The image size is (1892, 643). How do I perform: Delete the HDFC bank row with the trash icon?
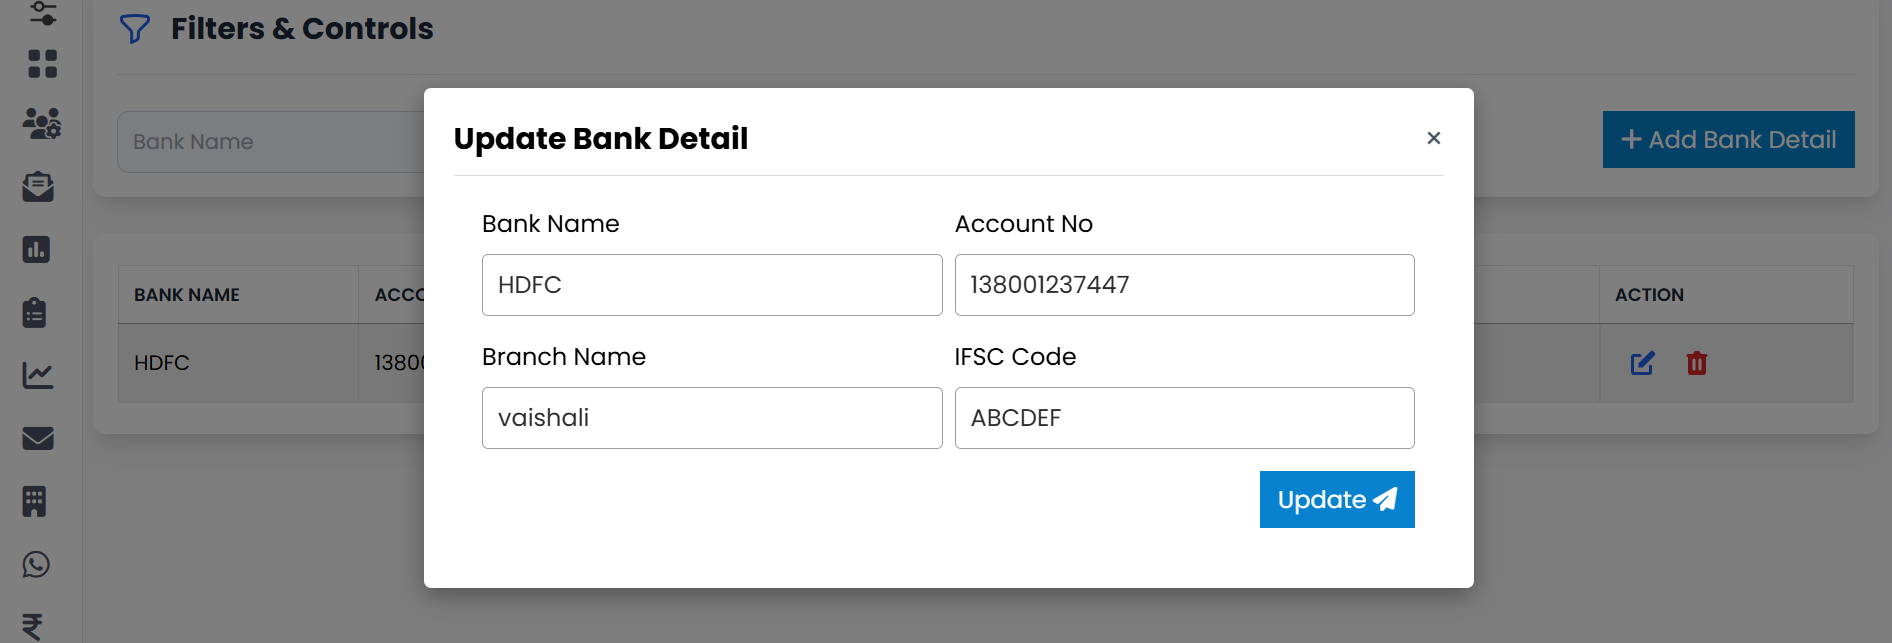tap(1696, 363)
